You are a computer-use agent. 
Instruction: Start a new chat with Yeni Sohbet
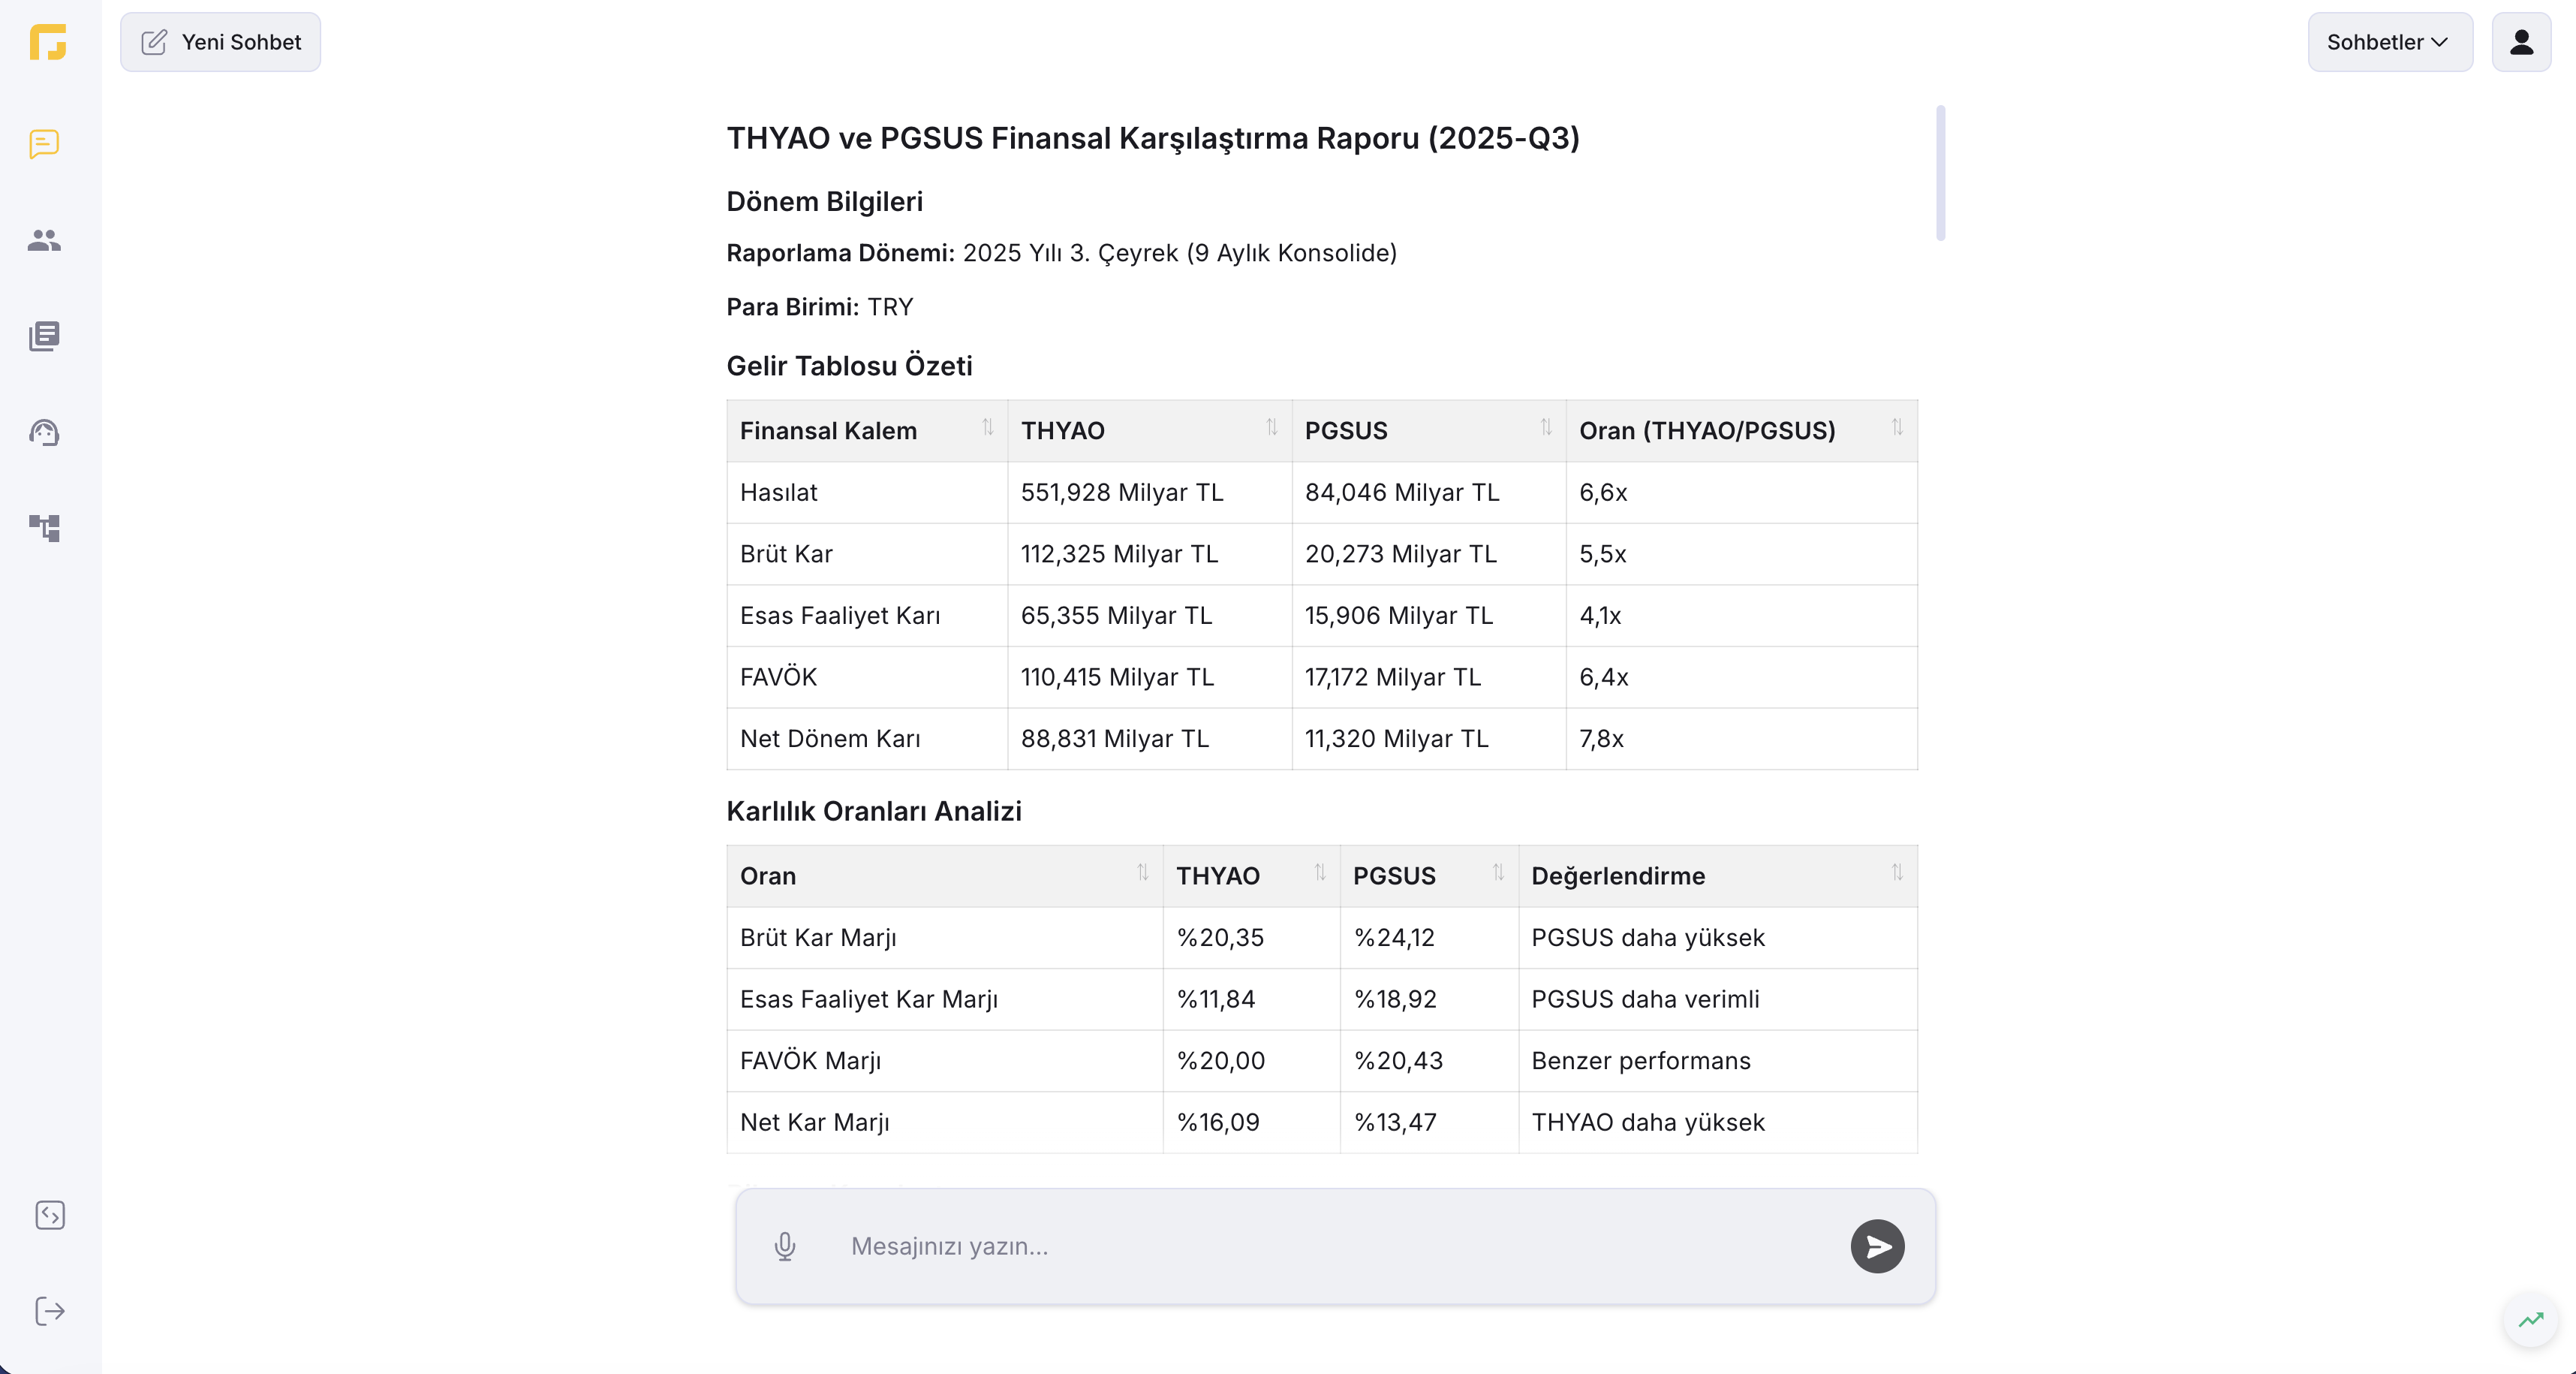pyautogui.click(x=220, y=42)
